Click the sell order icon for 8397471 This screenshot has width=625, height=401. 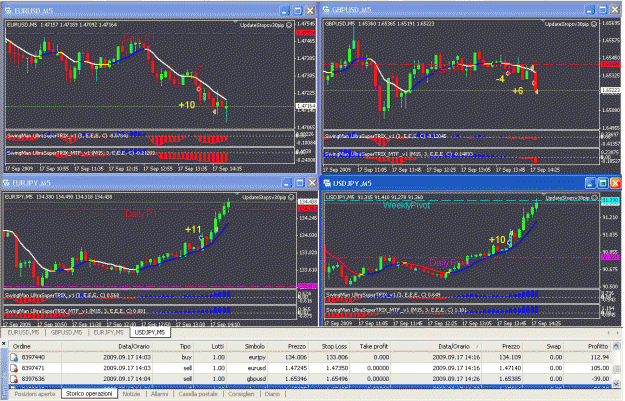(x=14, y=368)
